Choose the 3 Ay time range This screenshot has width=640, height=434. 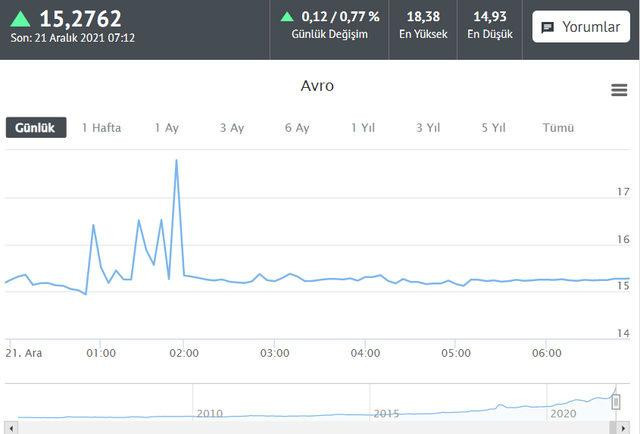[232, 128]
